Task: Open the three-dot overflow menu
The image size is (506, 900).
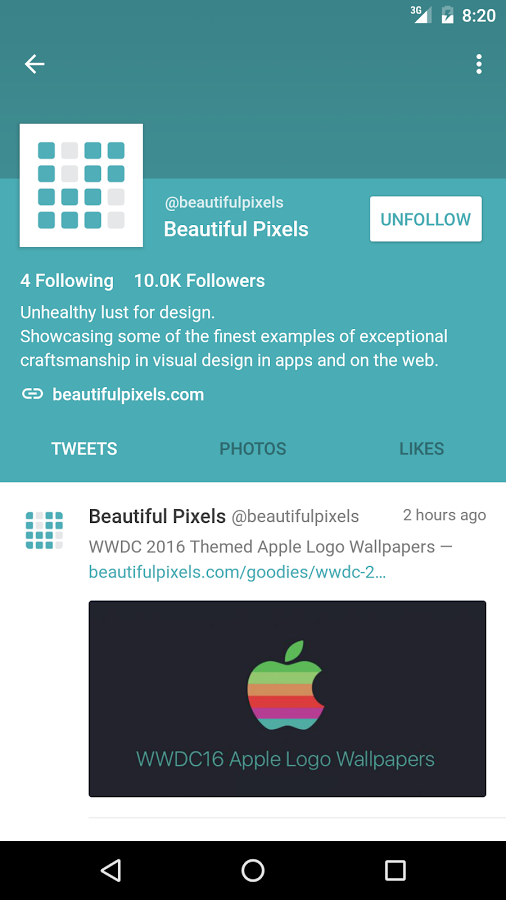Action: 478,64
